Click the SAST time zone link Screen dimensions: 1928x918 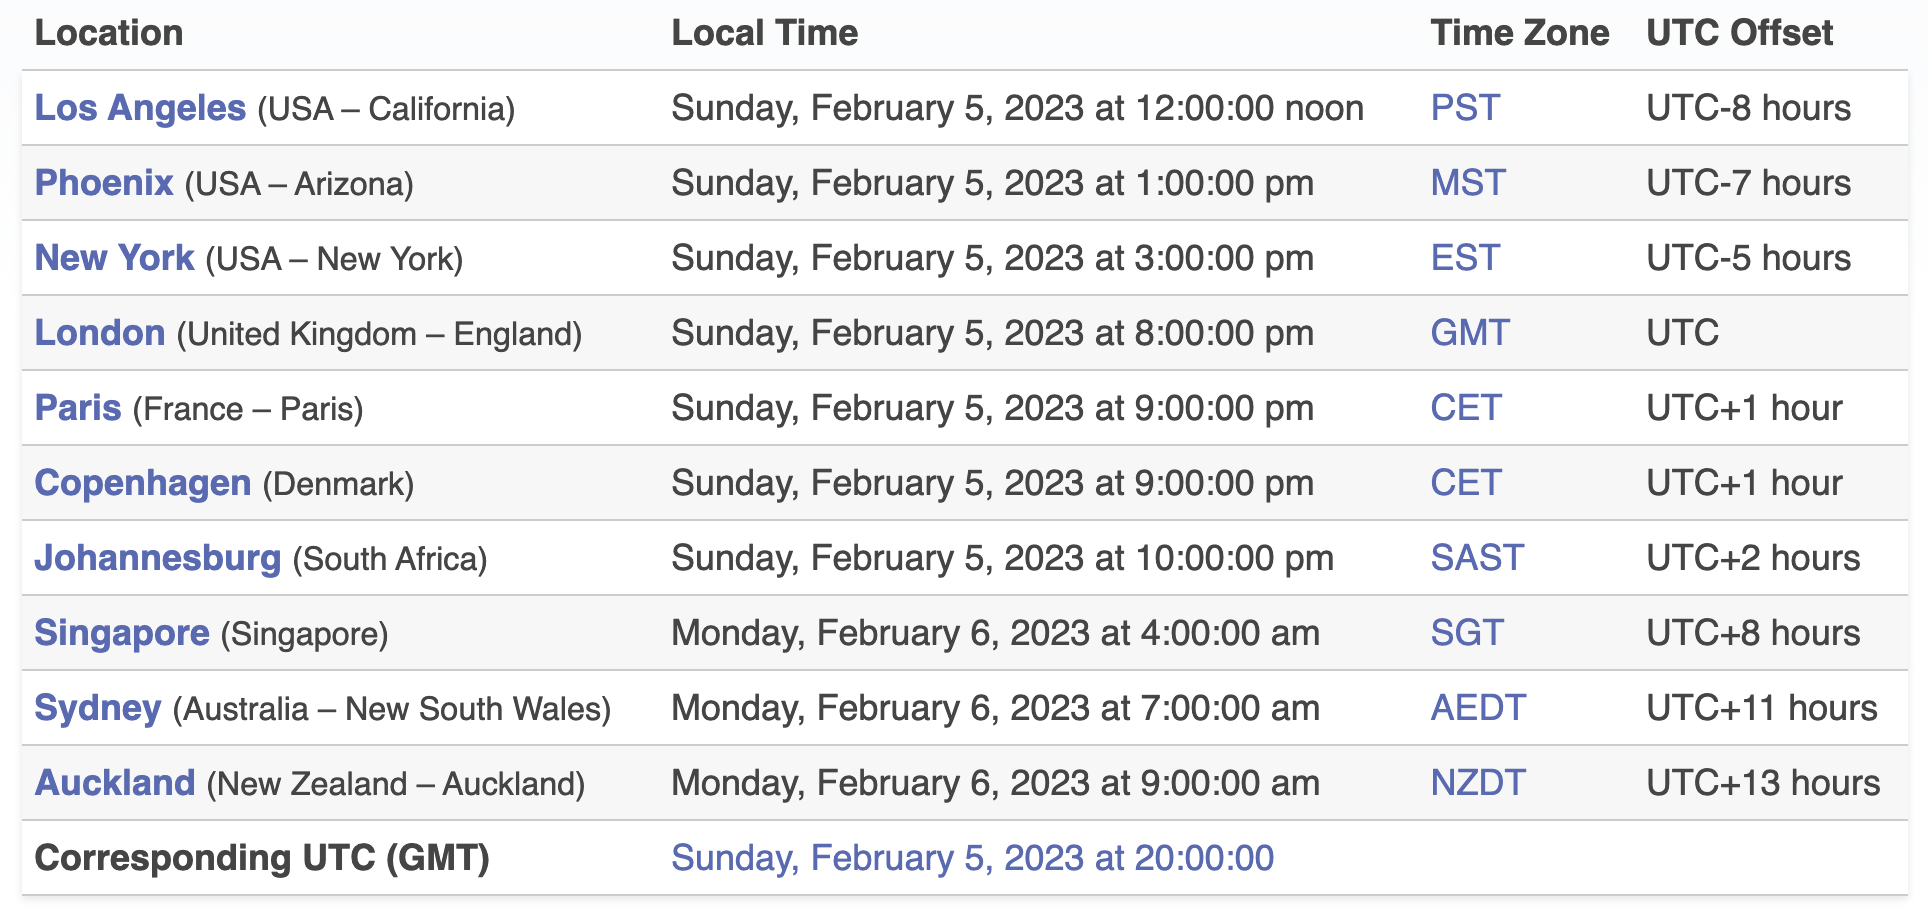point(1477,558)
